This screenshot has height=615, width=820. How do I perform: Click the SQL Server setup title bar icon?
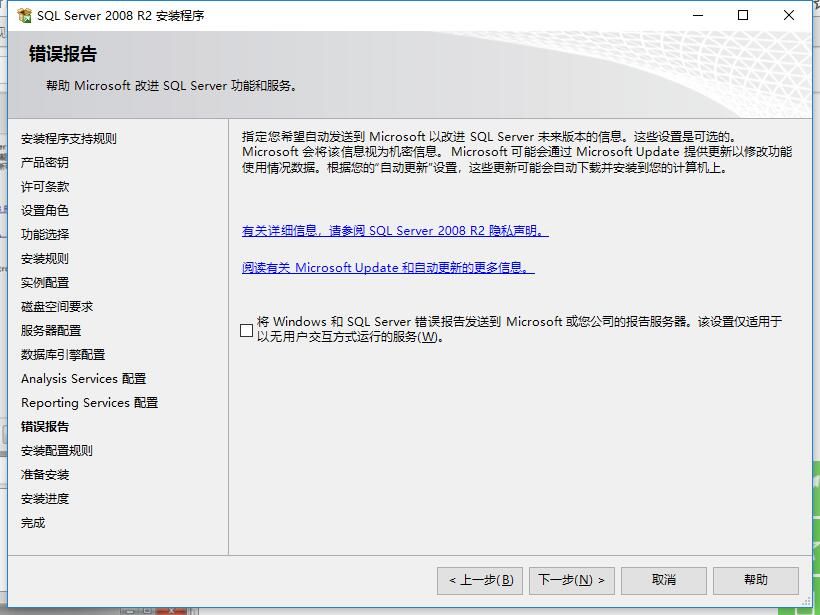24,16
